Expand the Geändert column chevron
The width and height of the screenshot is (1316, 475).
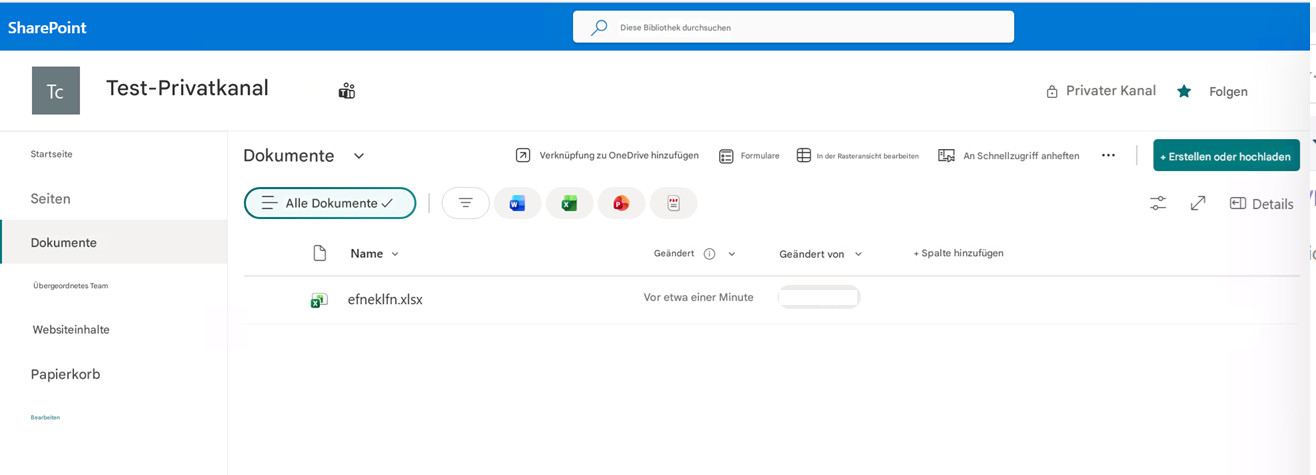pos(732,254)
